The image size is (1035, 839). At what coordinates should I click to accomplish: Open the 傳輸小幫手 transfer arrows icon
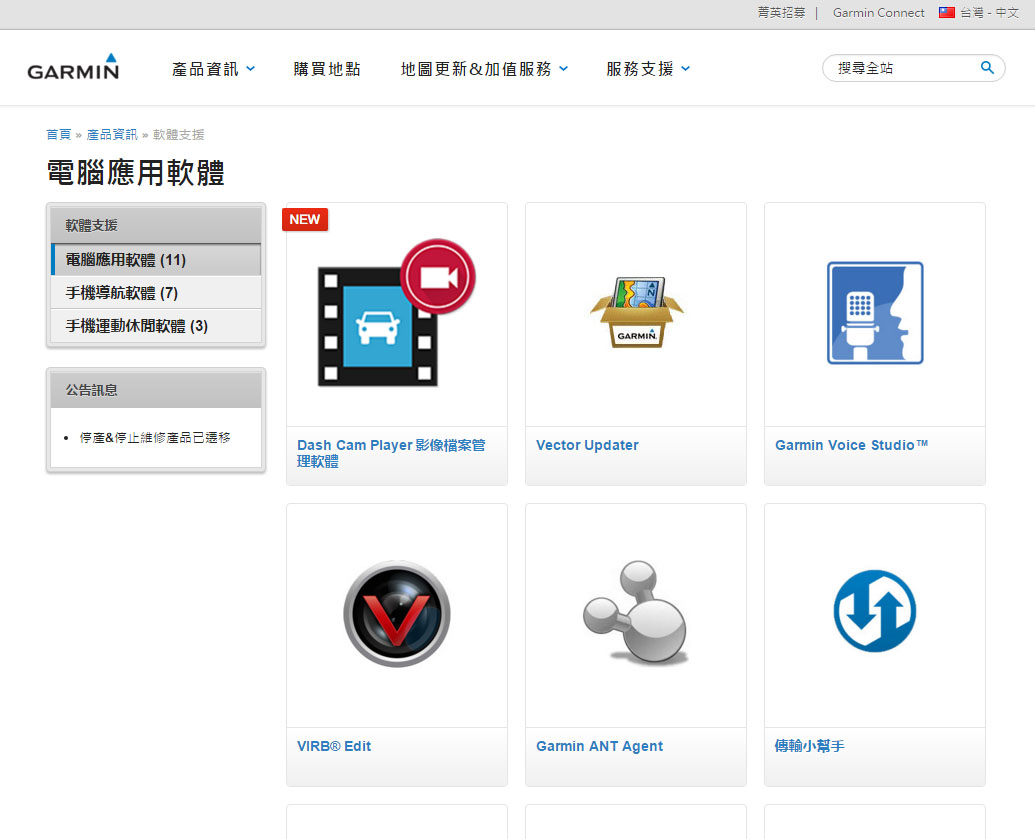(x=875, y=611)
